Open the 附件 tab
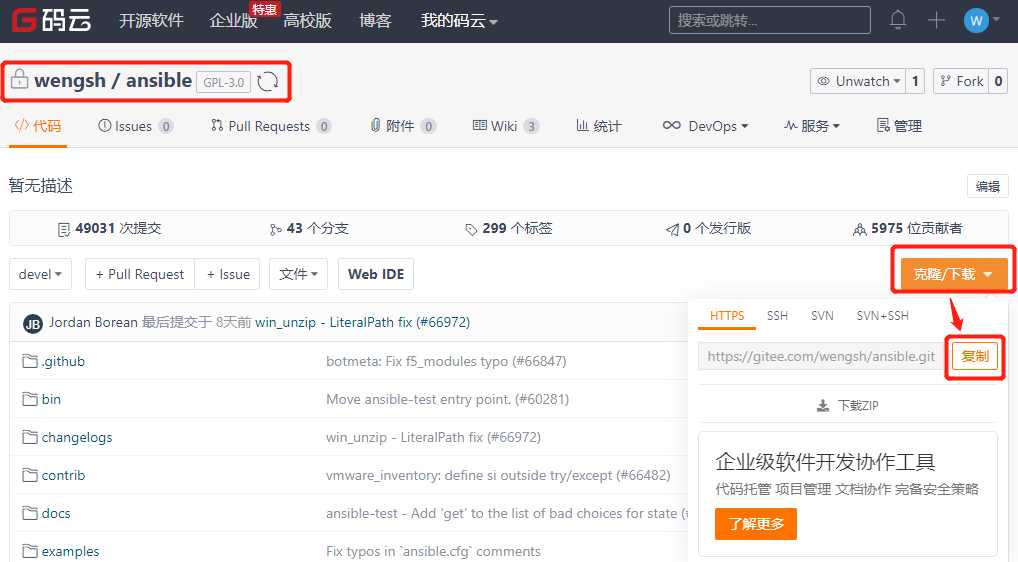The image size is (1018, 562). pos(403,126)
